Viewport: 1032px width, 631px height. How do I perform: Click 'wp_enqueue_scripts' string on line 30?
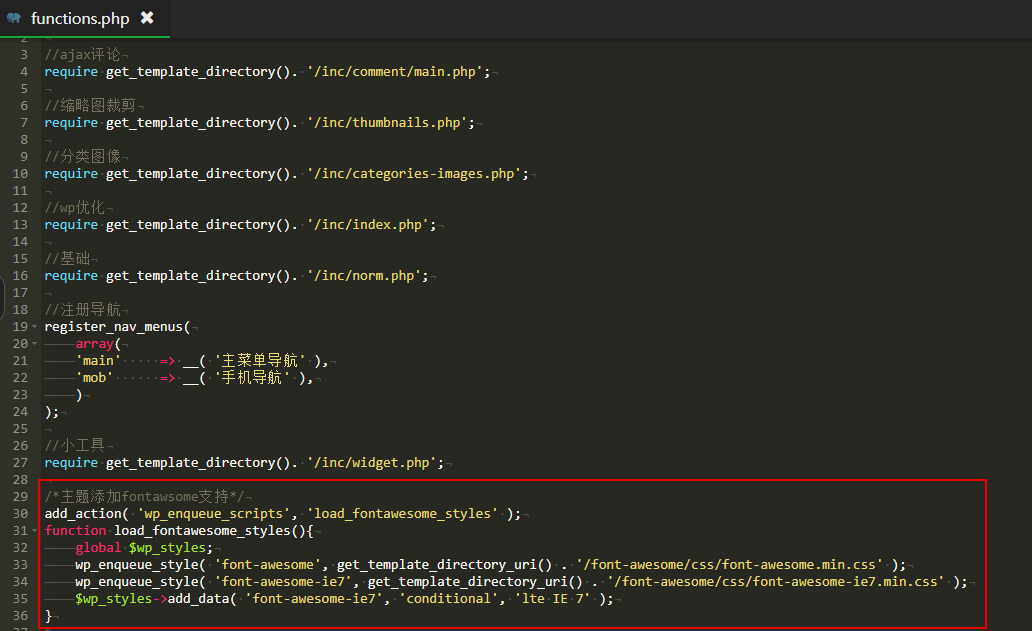tap(214, 513)
